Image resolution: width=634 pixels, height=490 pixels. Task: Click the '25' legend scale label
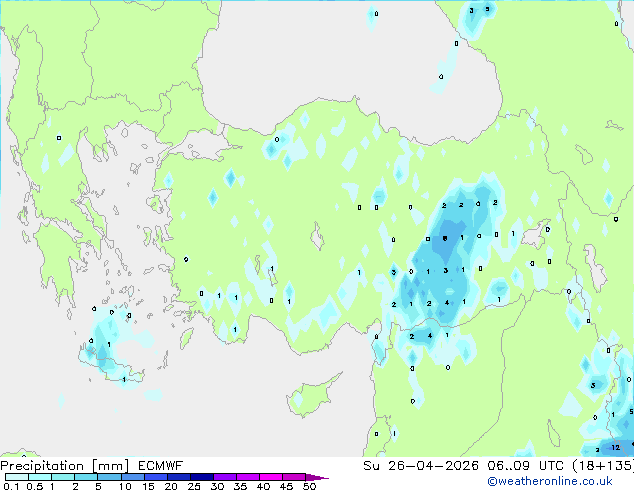coord(194,486)
